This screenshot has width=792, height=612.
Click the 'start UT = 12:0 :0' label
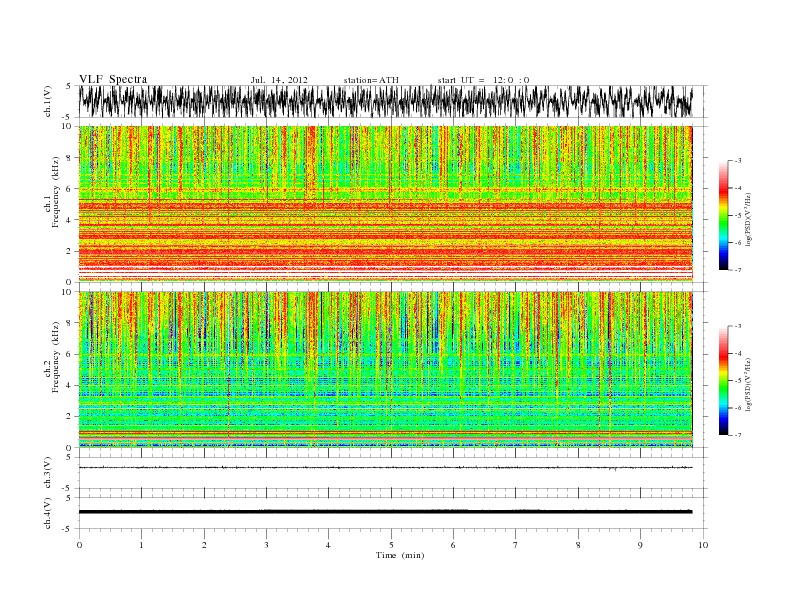pos(483,80)
